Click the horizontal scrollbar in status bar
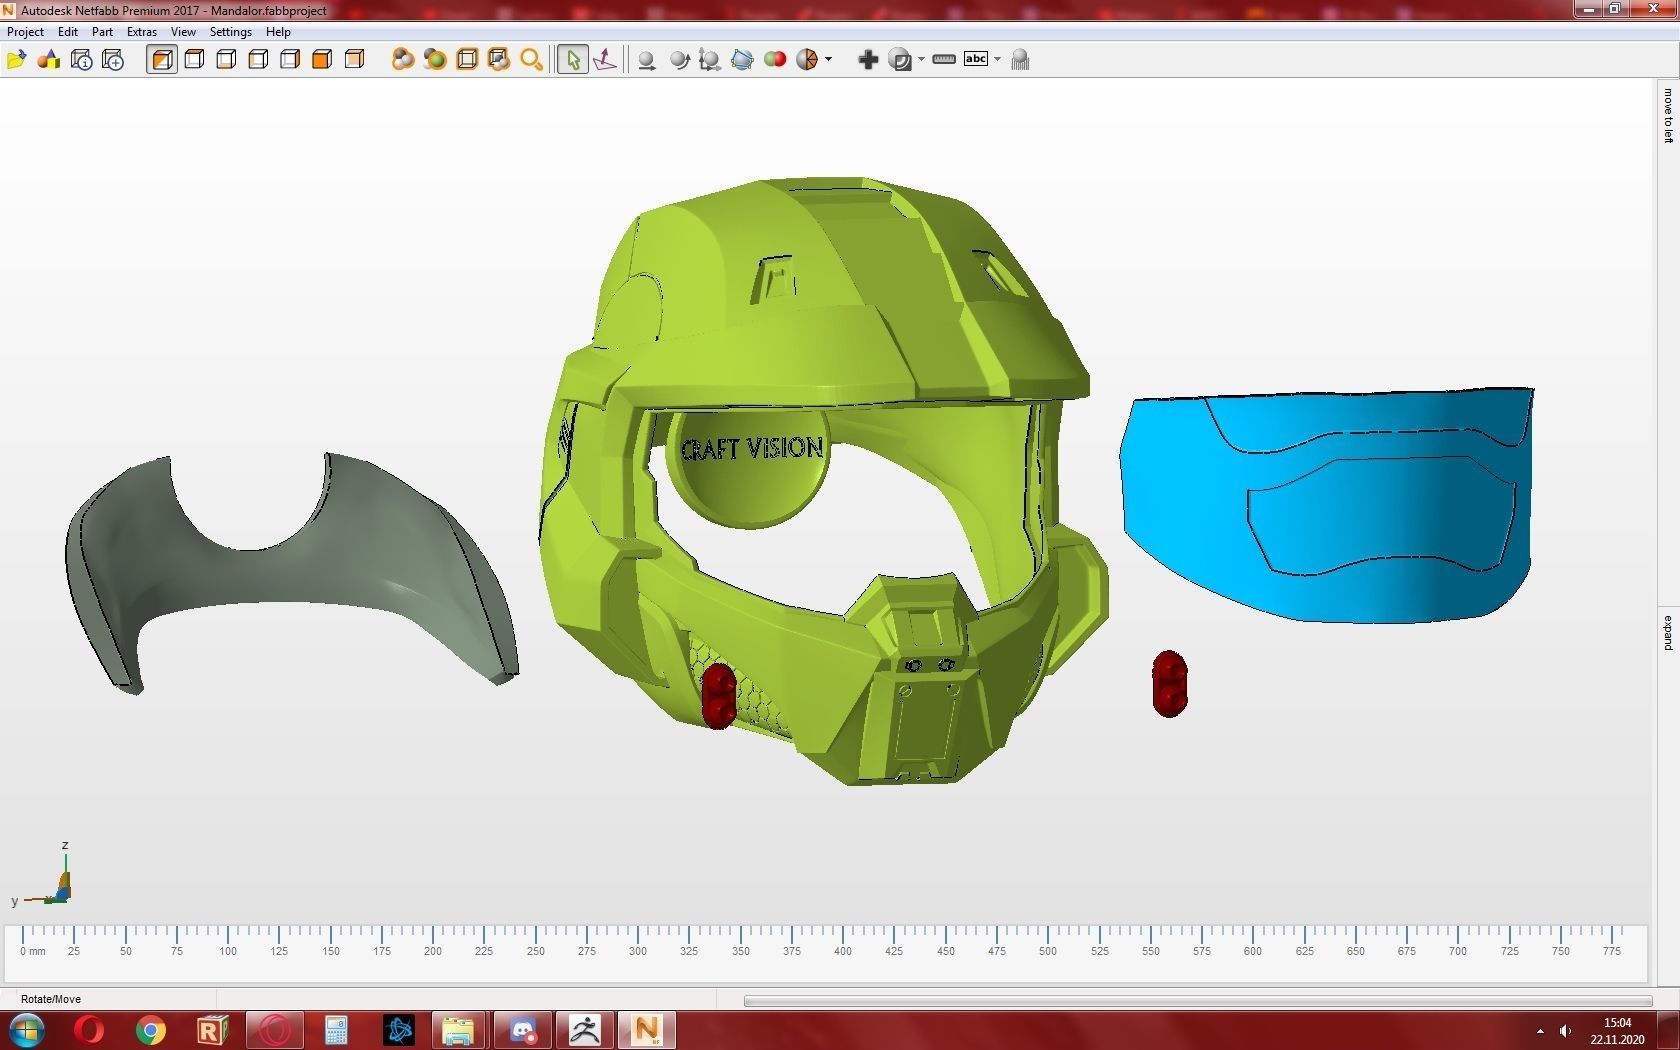This screenshot has height=1050, width=1680. 1197,1000
